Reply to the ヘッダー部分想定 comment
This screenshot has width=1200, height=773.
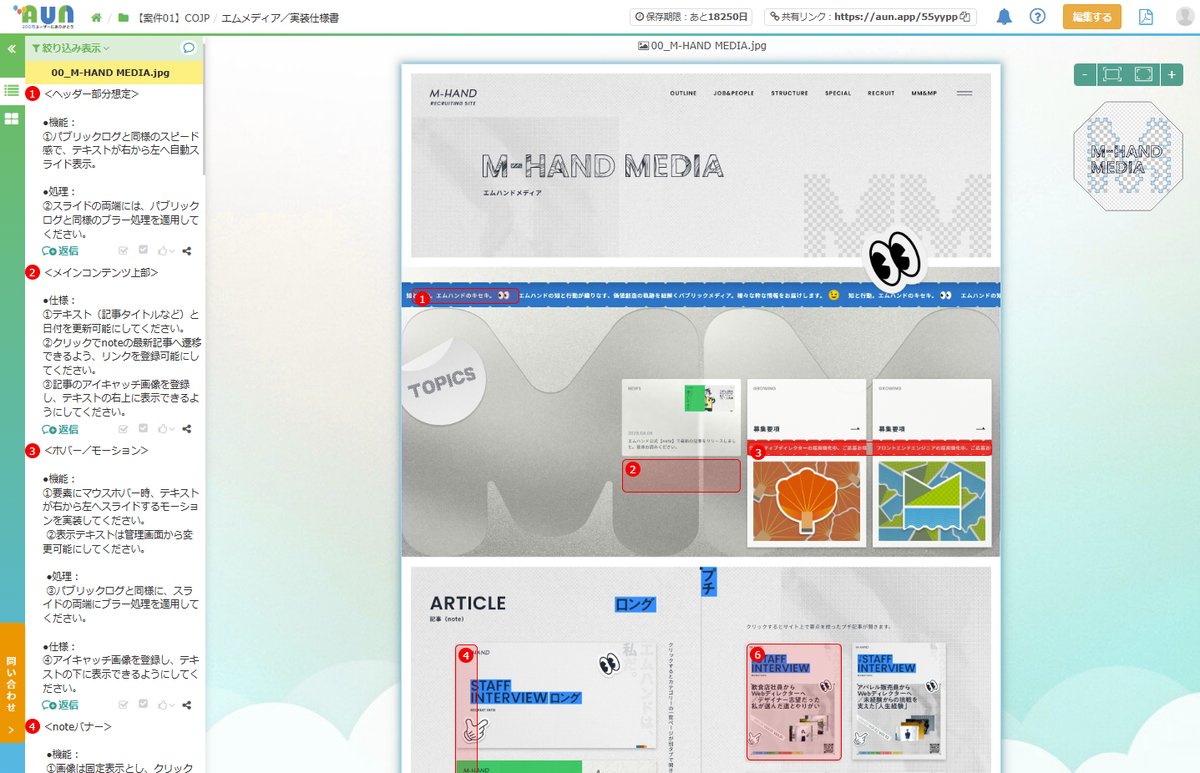(x=60, y=251)
